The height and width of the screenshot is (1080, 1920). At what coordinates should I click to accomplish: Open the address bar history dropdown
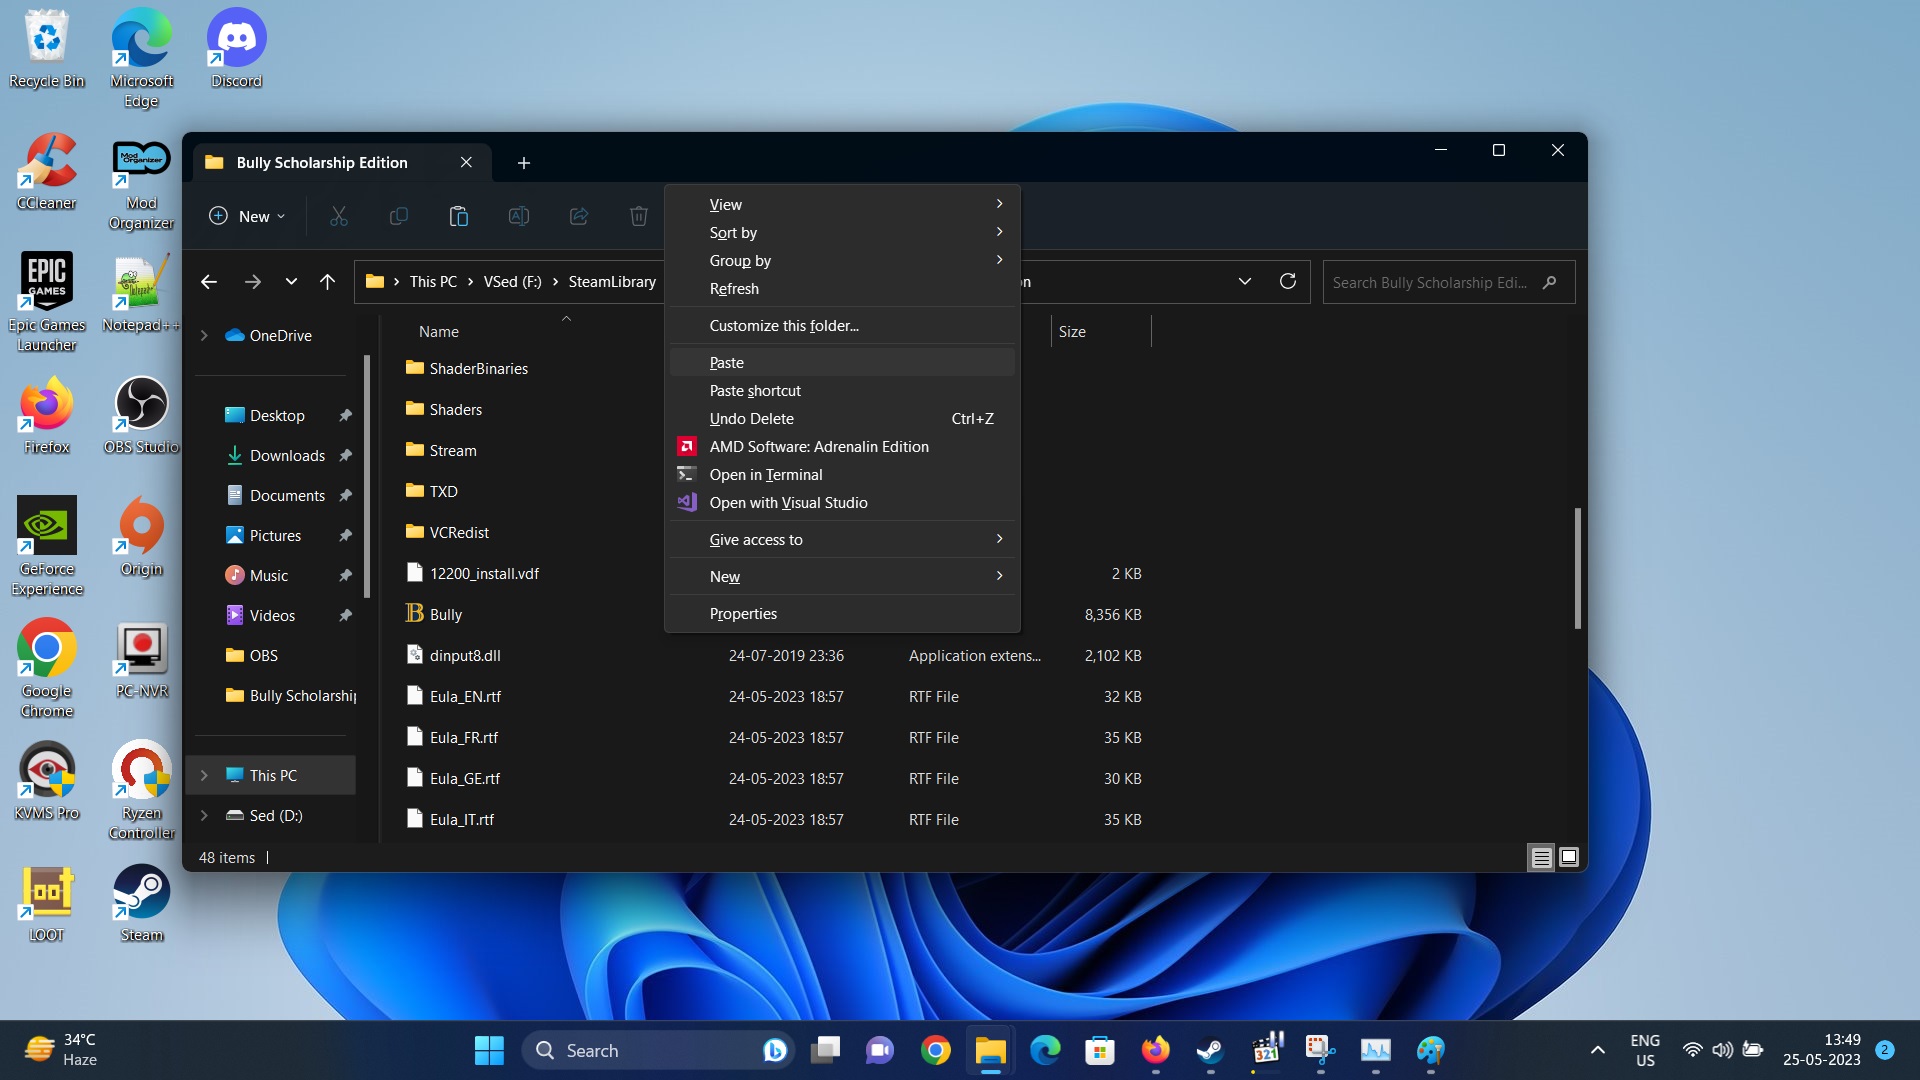(x=1245, y=282)
